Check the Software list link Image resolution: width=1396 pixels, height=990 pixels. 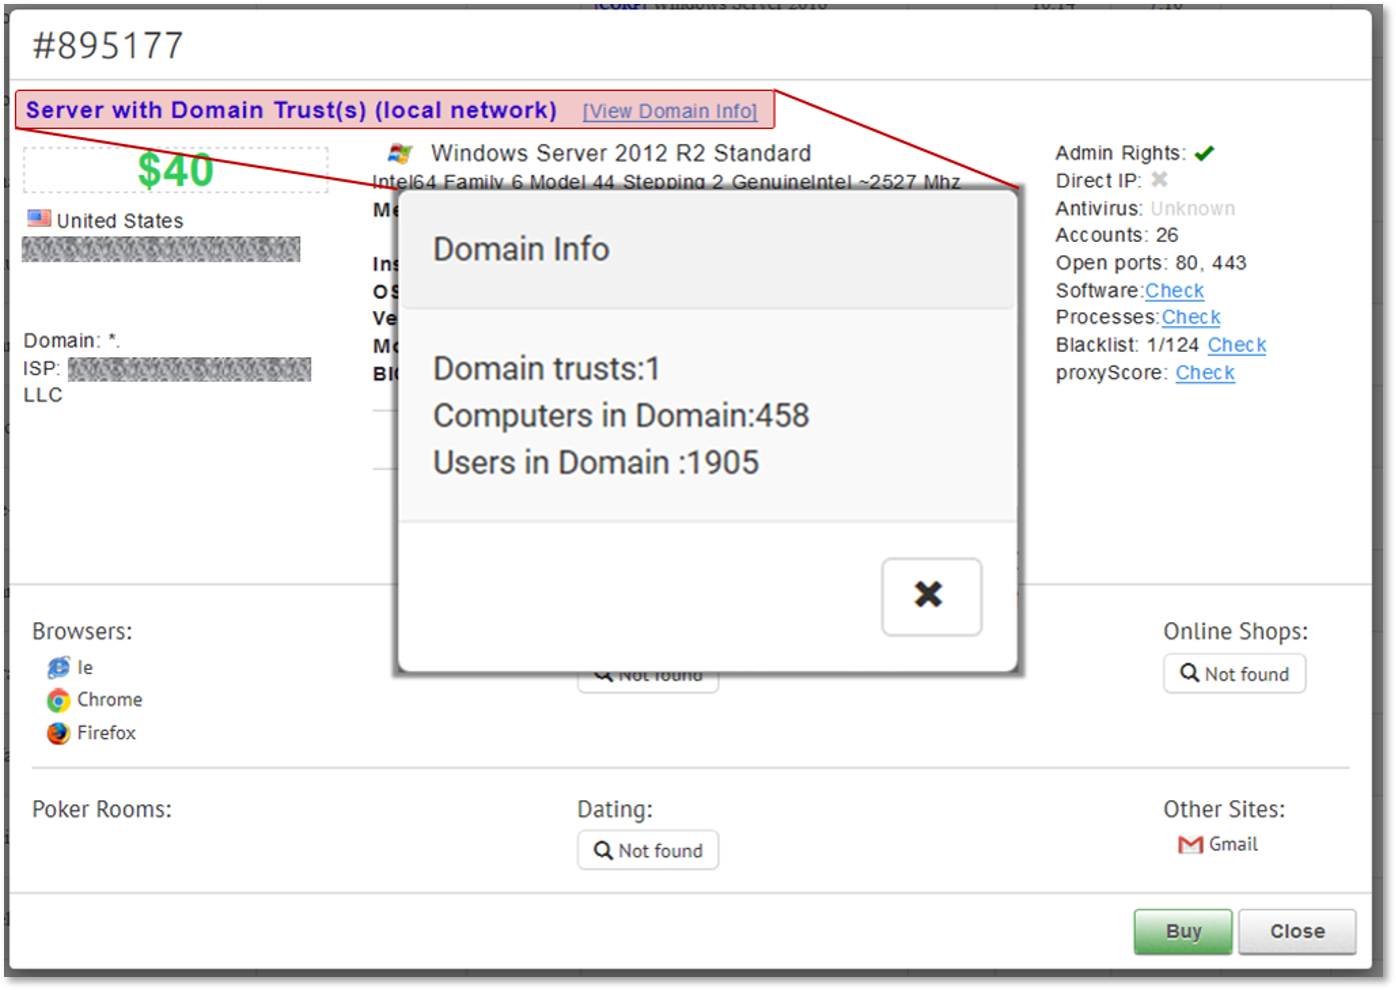[1174, 291]
